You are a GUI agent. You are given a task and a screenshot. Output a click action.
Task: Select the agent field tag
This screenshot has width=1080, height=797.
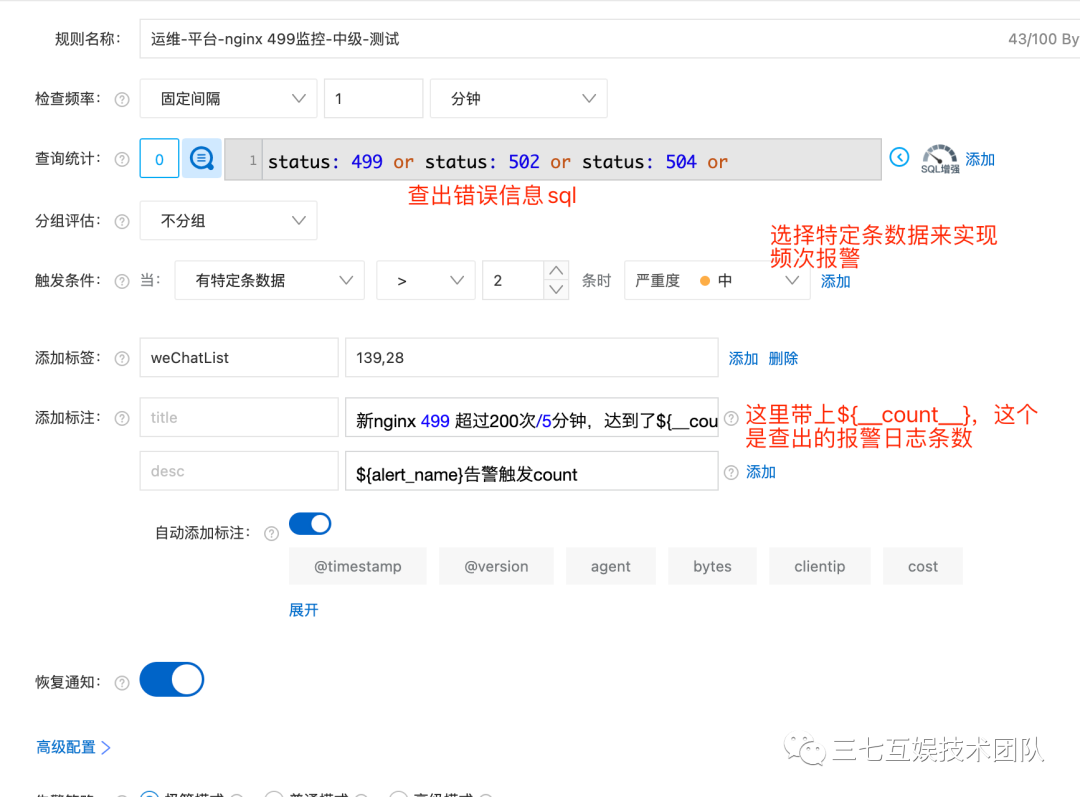tap(610, 566)
